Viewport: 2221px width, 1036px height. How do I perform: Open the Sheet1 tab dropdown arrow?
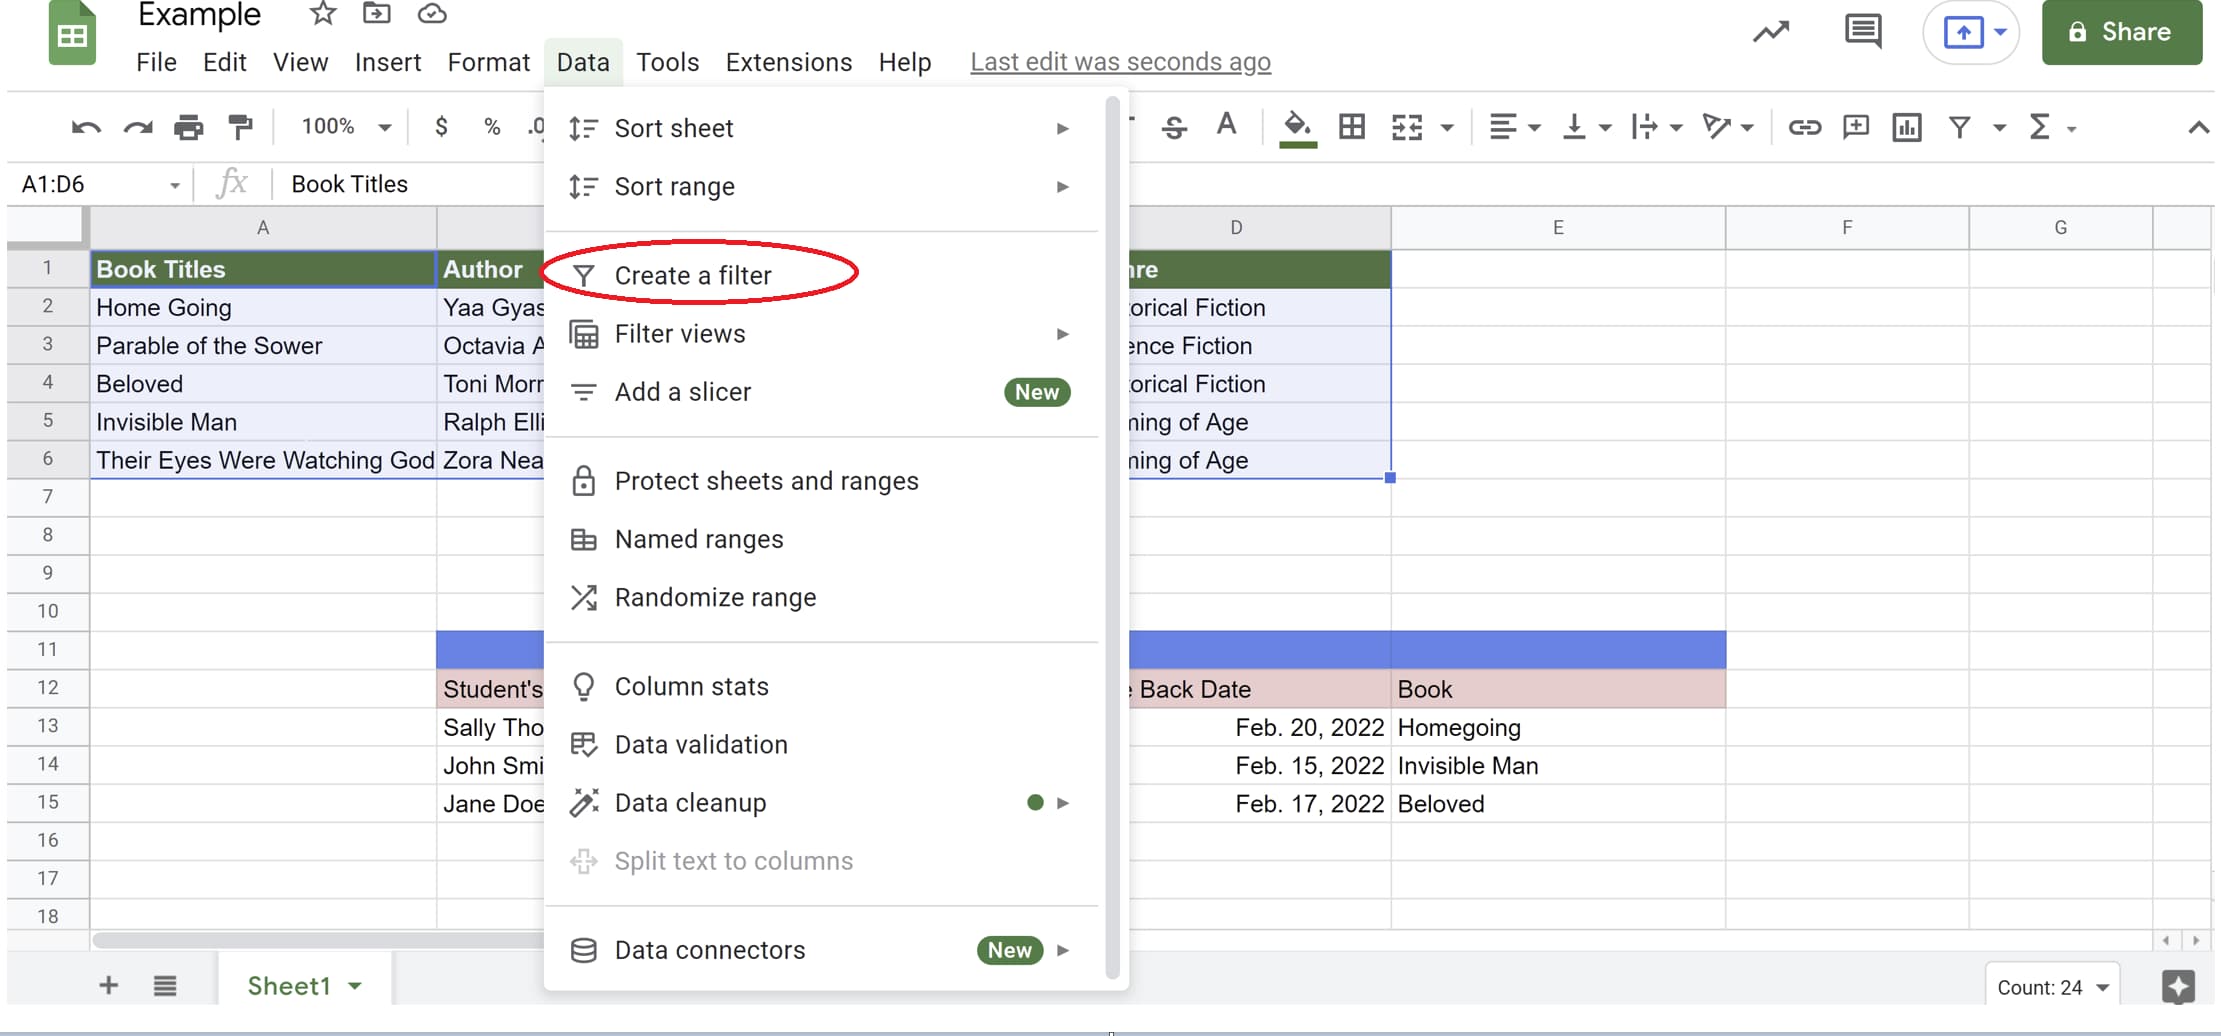pos(355,986)
